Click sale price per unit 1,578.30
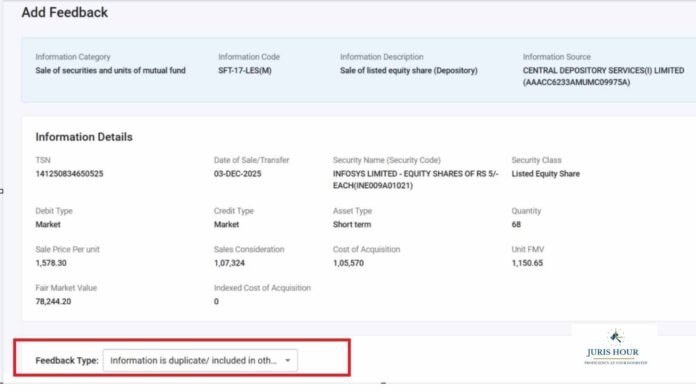 51,263
